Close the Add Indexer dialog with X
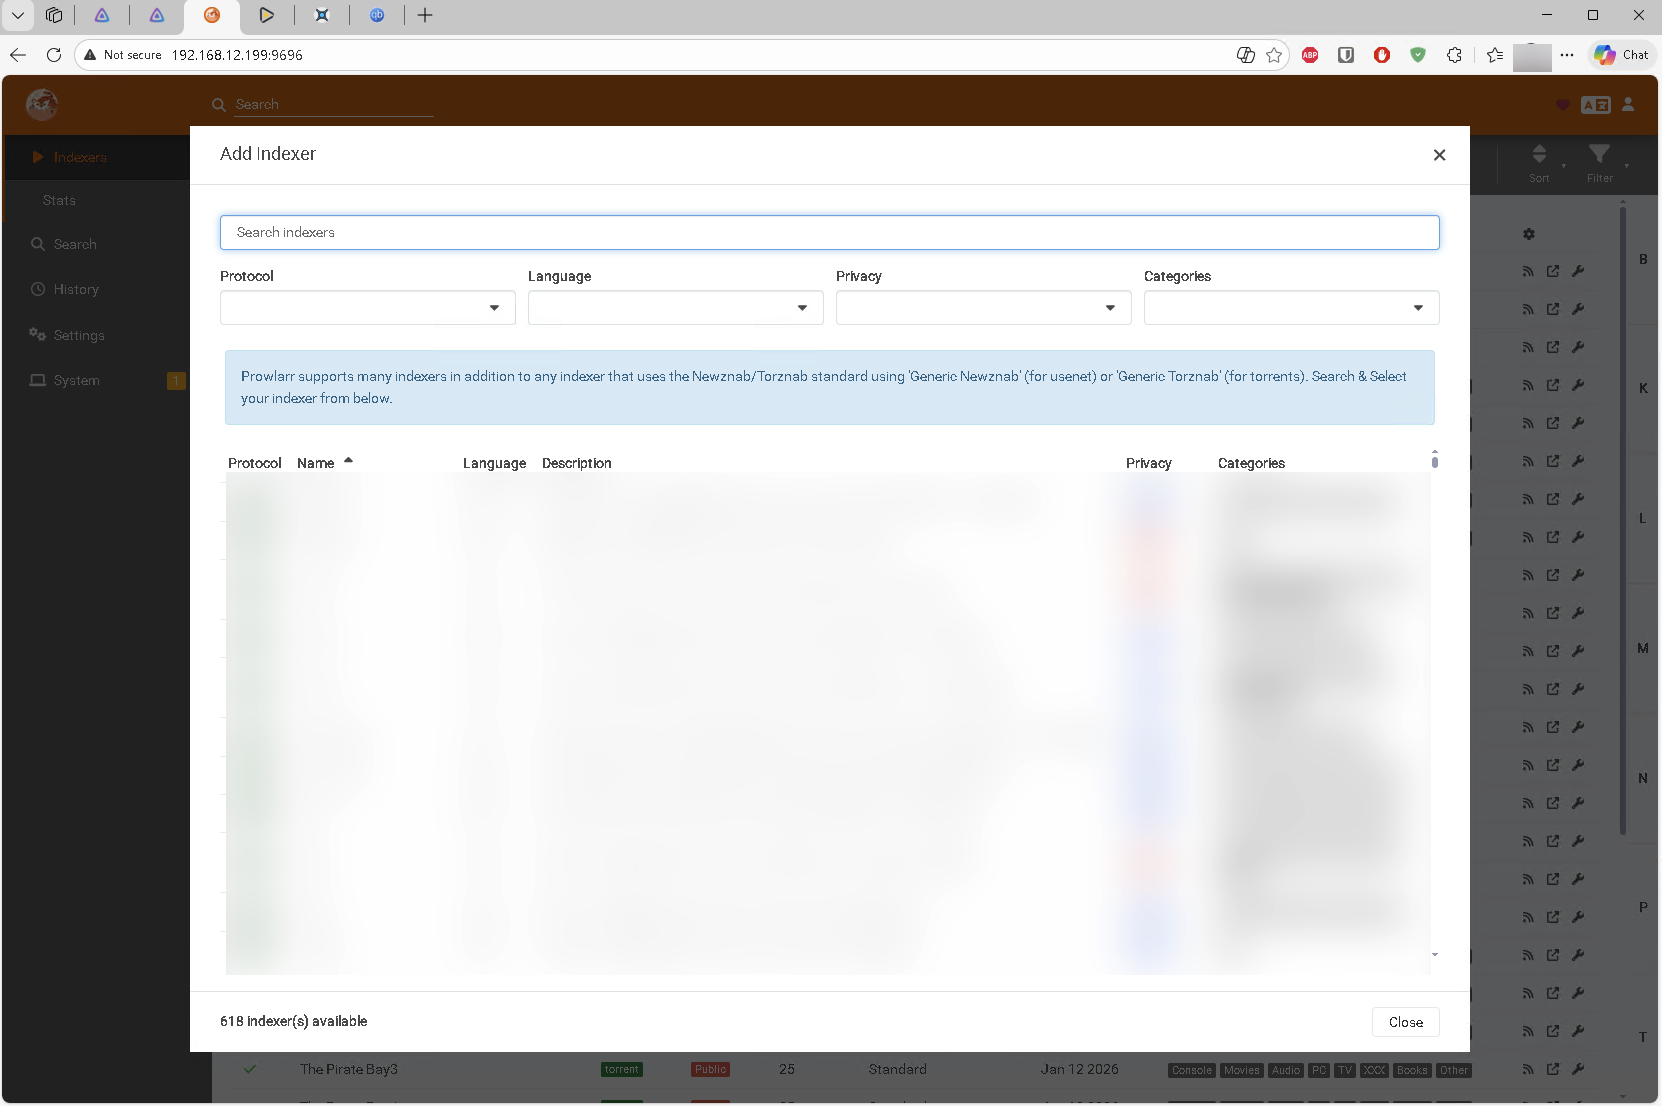This screenshot has height=1106, width=1662. point(1439,155)
